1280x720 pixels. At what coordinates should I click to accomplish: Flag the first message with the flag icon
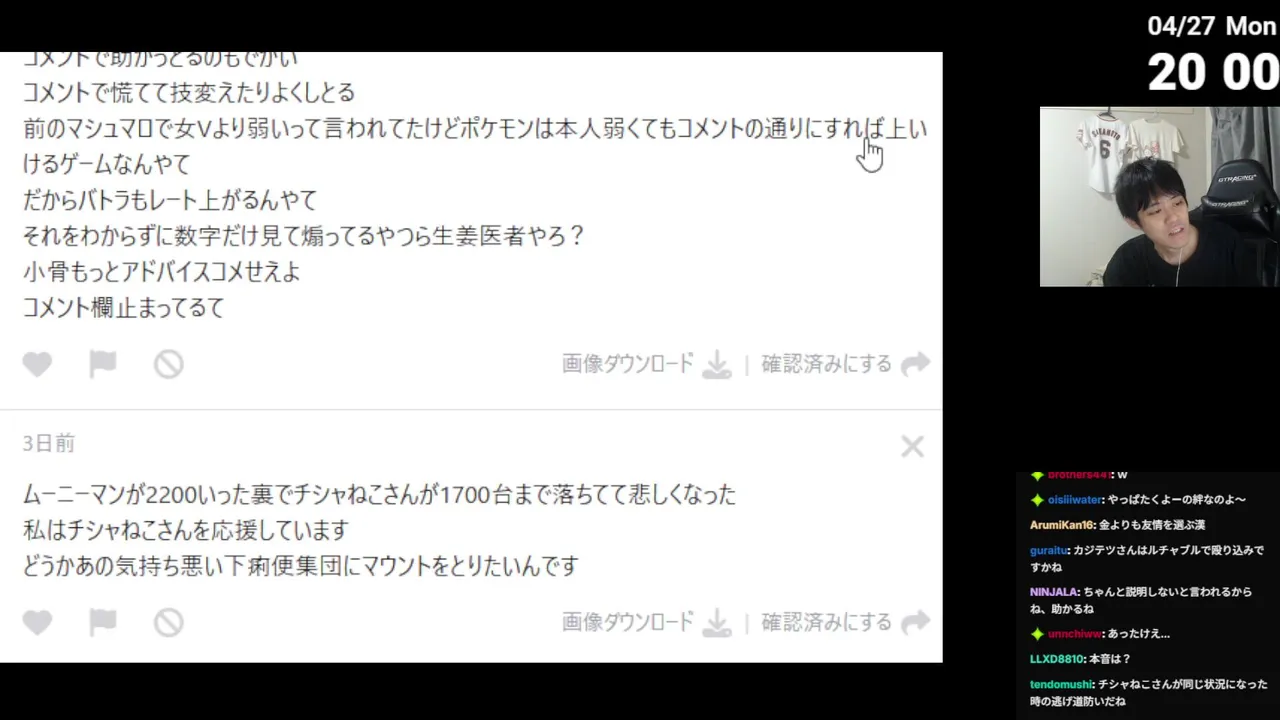[103, 365]
